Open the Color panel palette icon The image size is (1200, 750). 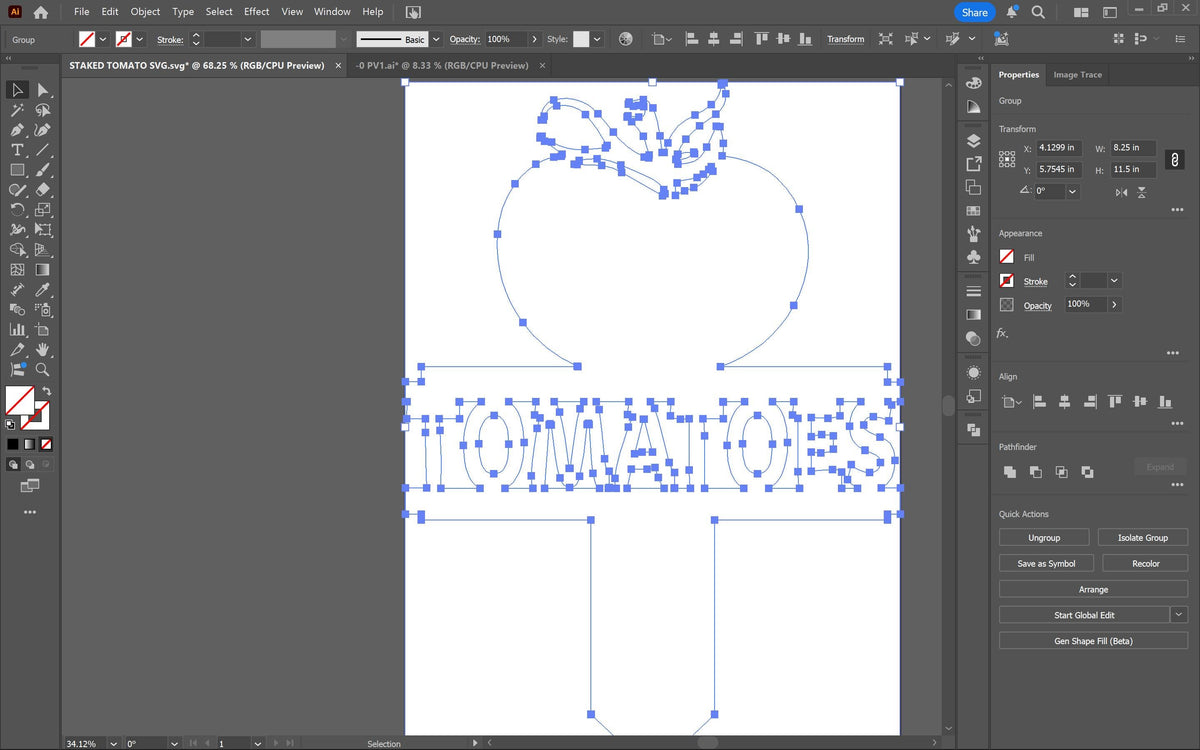974,83
